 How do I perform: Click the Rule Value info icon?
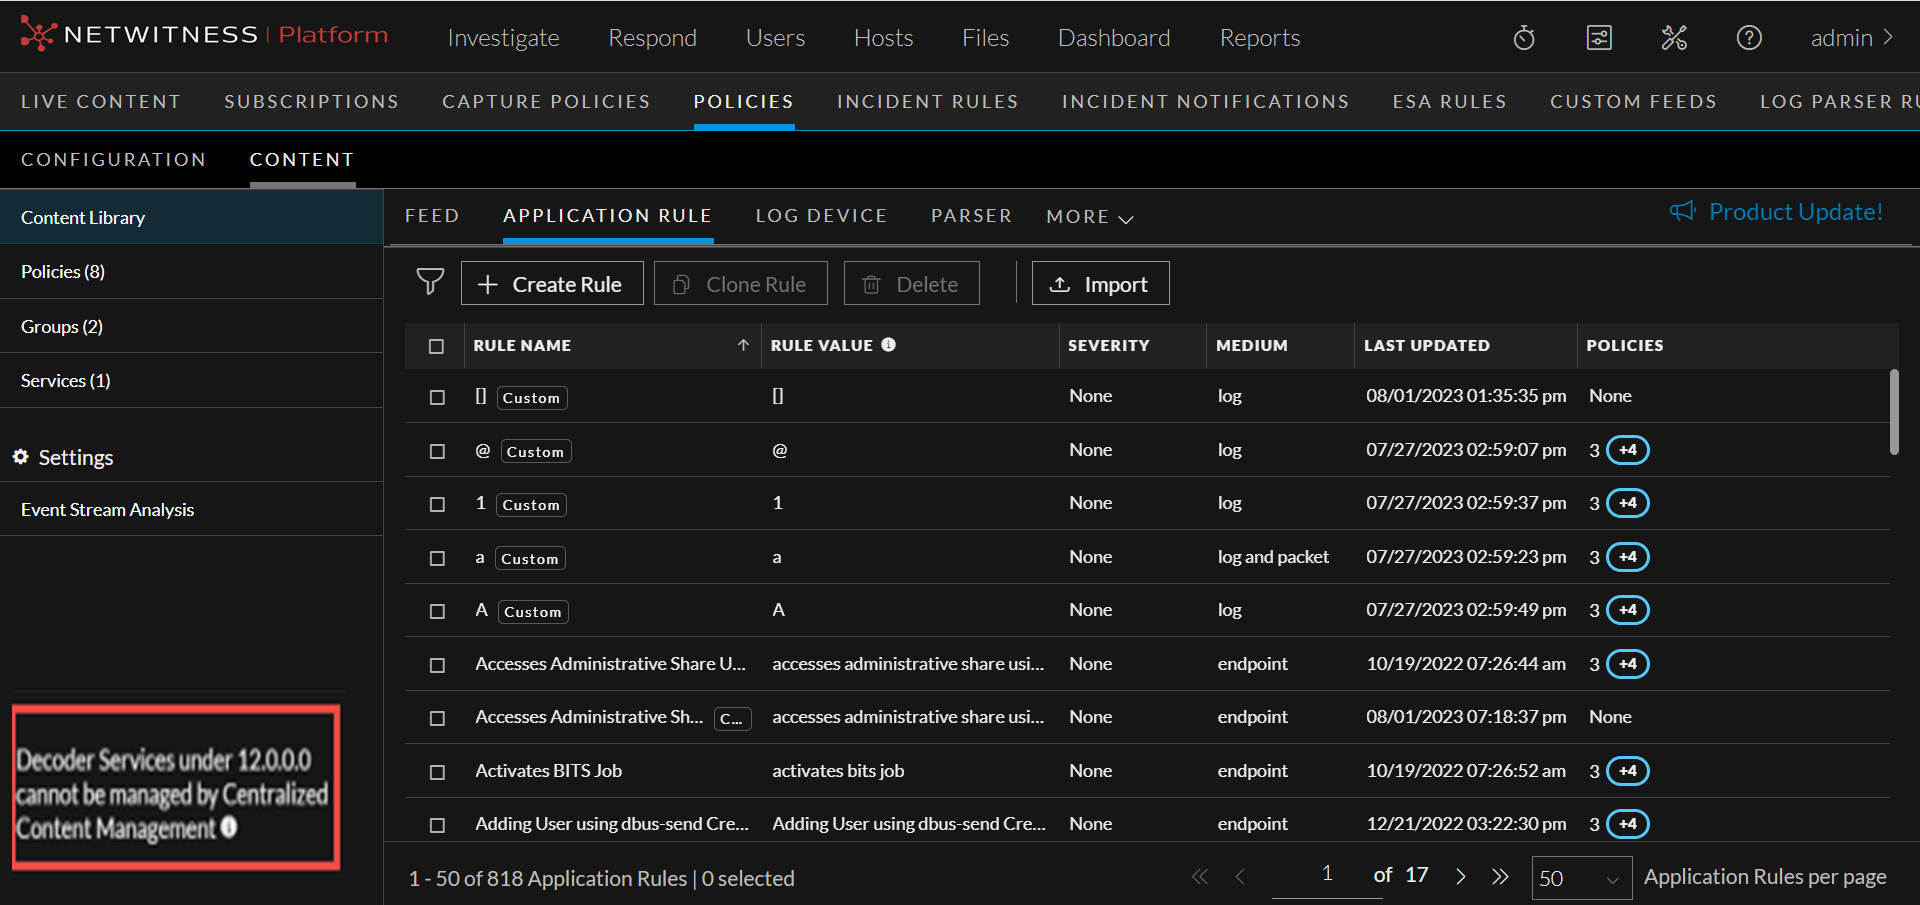click(x=888, y=345)
